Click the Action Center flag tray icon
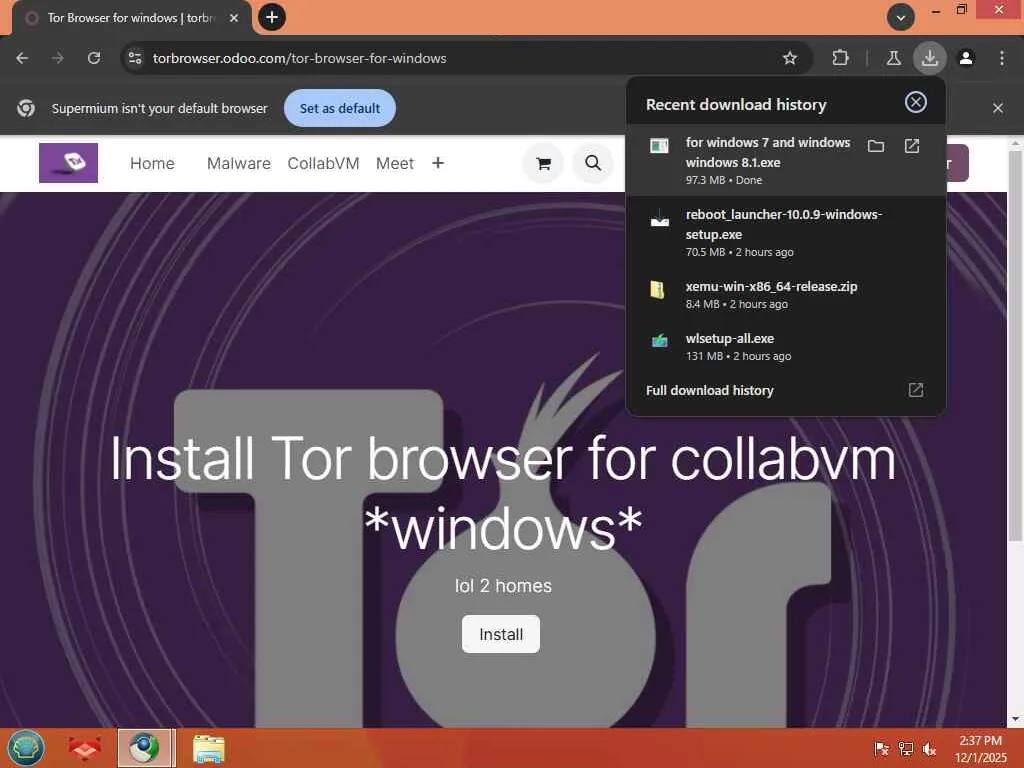1024x768 pixels. click(x=881, y=749)
